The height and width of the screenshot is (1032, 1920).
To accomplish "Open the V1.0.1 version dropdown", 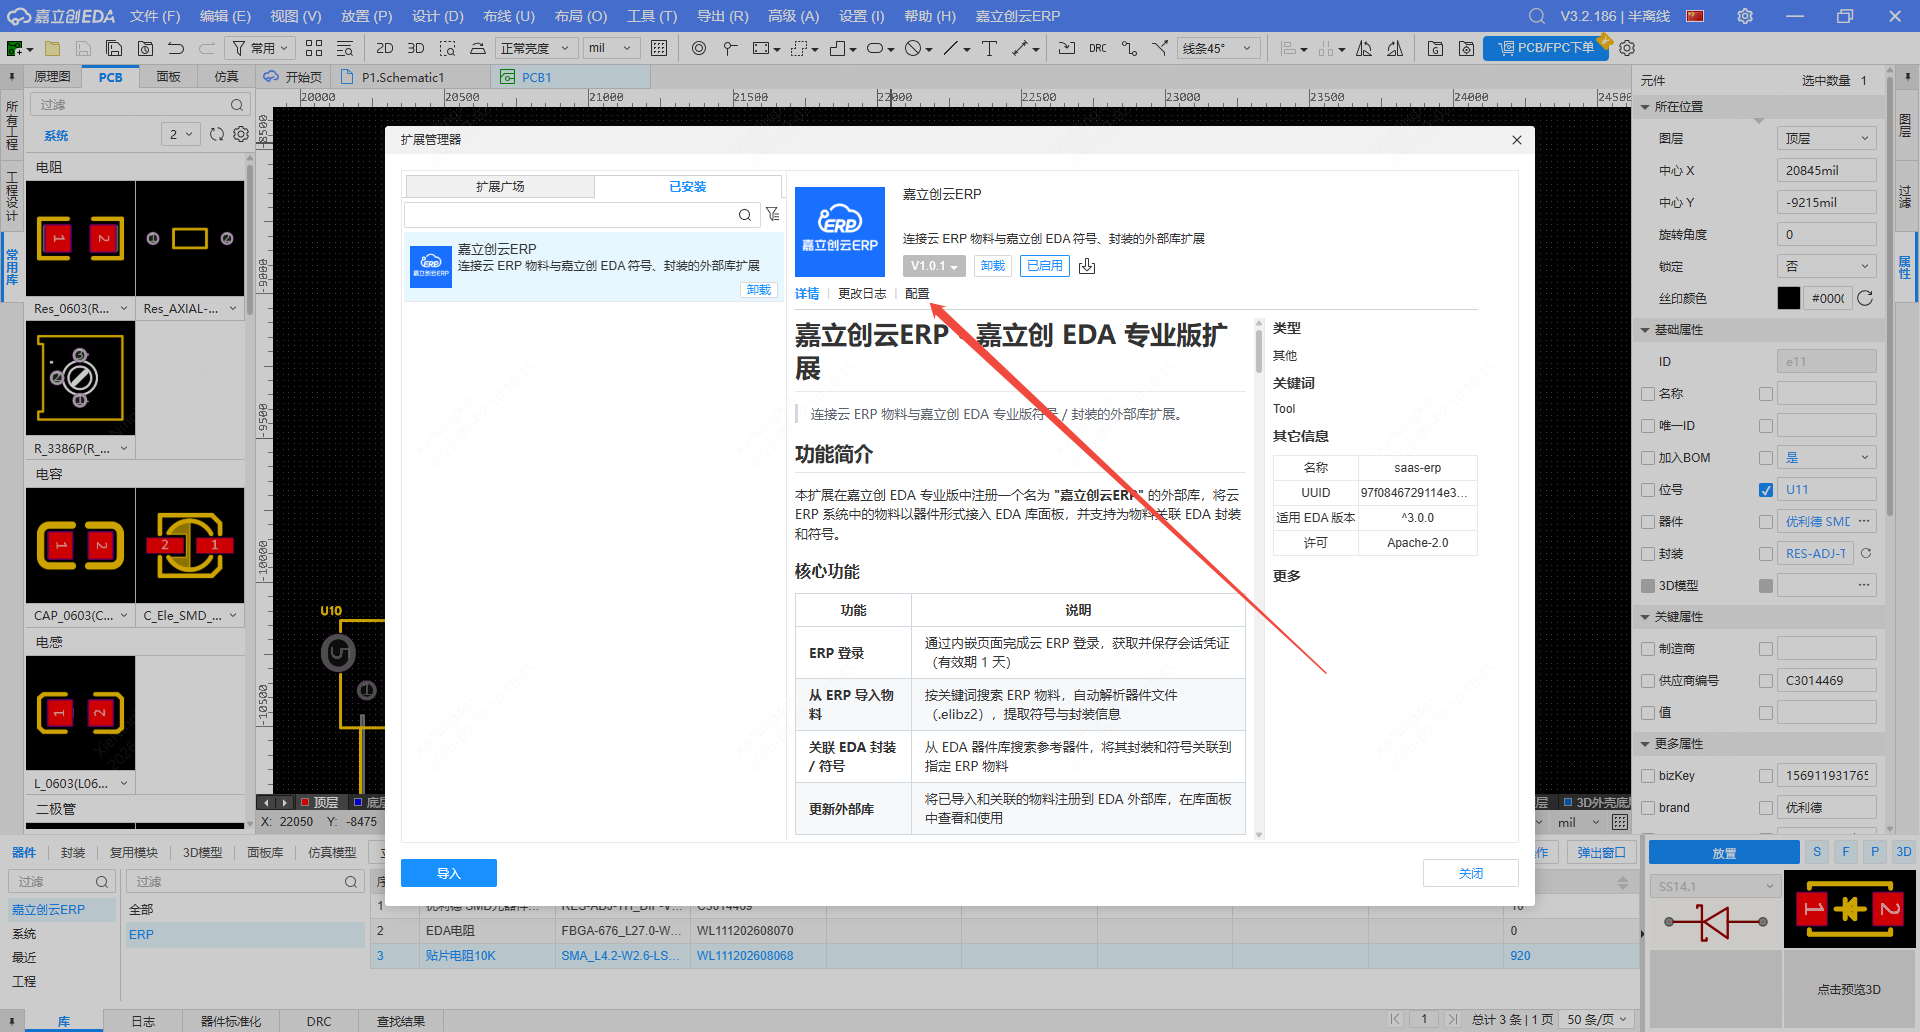I will (934, 266).
